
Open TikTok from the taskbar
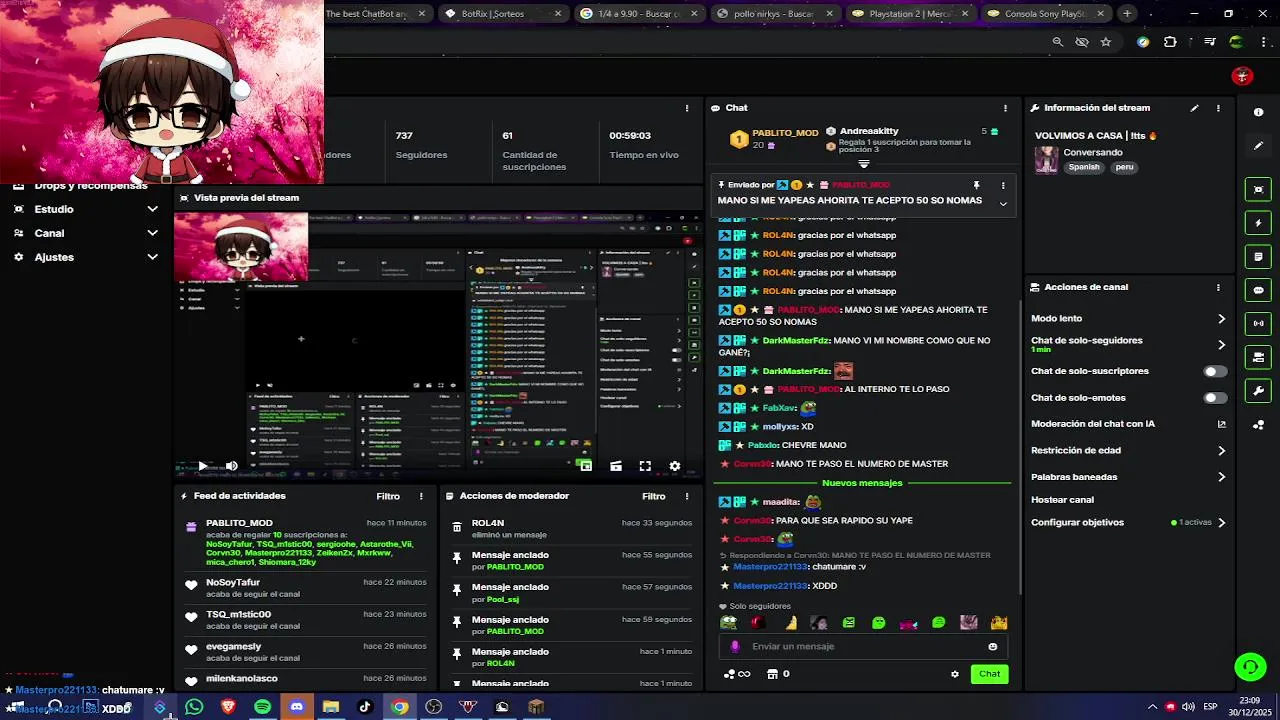point(364,707)
